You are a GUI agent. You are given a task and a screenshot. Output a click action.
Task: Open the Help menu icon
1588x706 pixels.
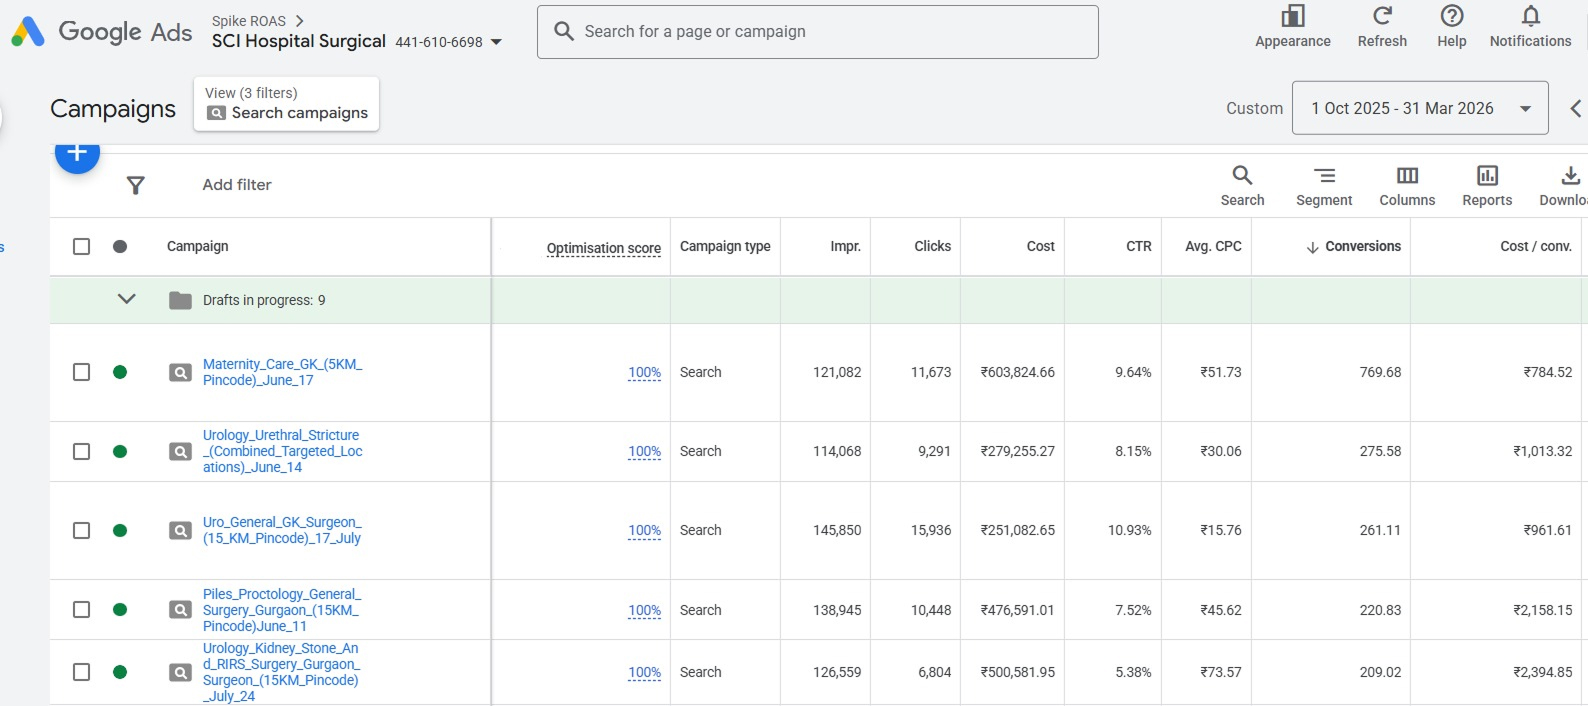(x=1451, y=17)
